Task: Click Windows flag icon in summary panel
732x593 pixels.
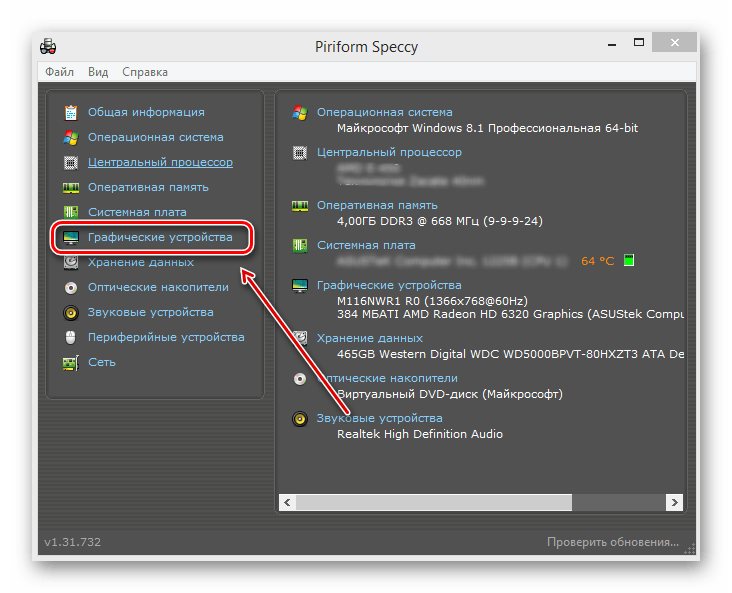Action: (300, 113)
